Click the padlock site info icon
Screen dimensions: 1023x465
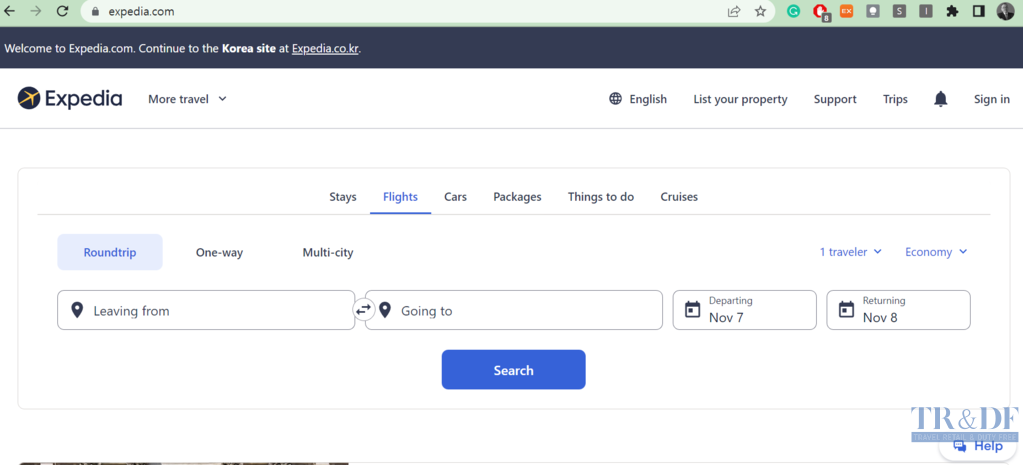click(96, 11)
